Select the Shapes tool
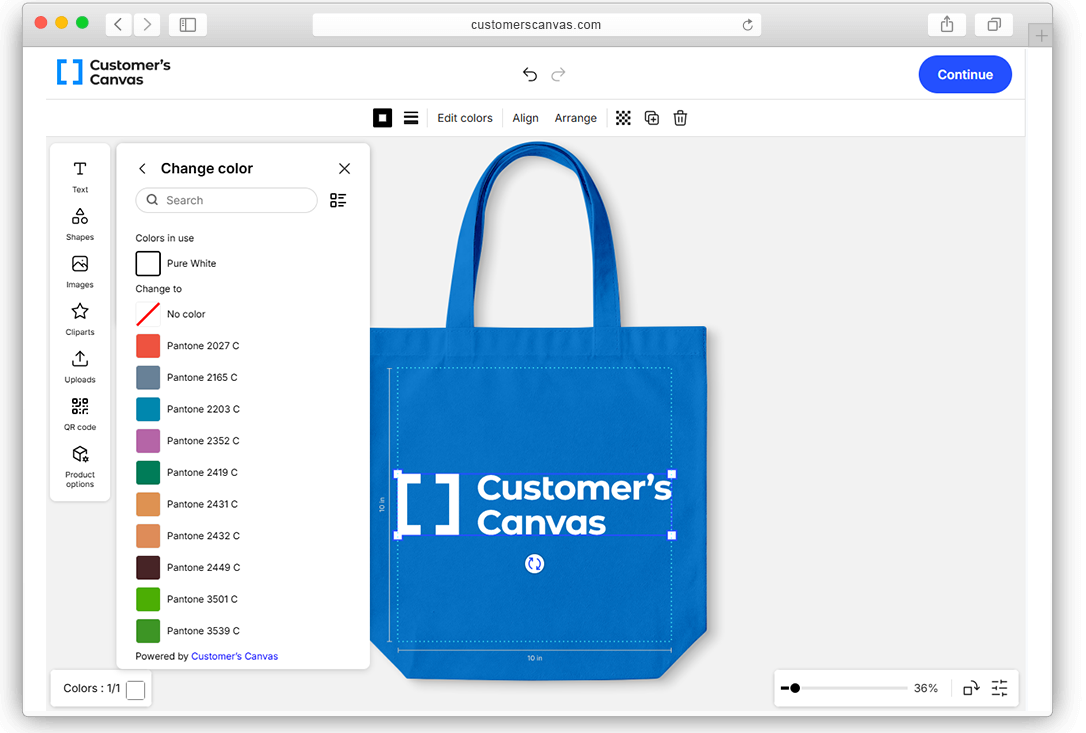 (x=79, y=223)
